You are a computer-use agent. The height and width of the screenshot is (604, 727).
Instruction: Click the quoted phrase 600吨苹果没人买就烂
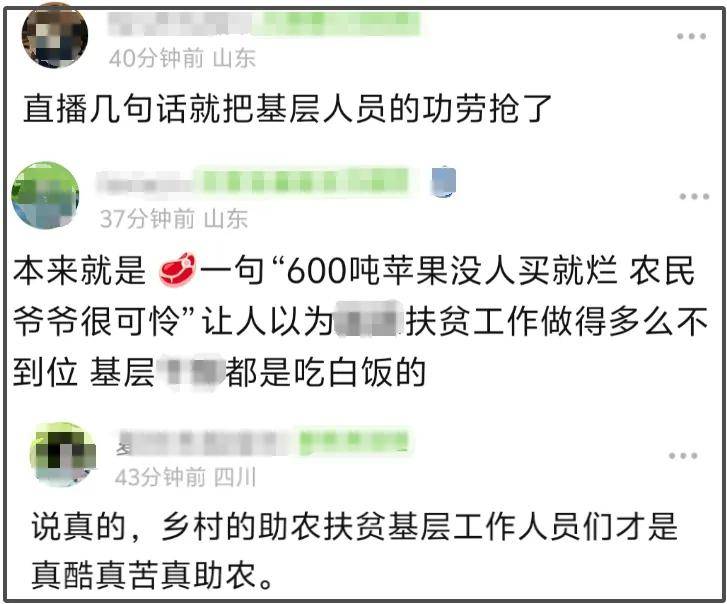452,271
